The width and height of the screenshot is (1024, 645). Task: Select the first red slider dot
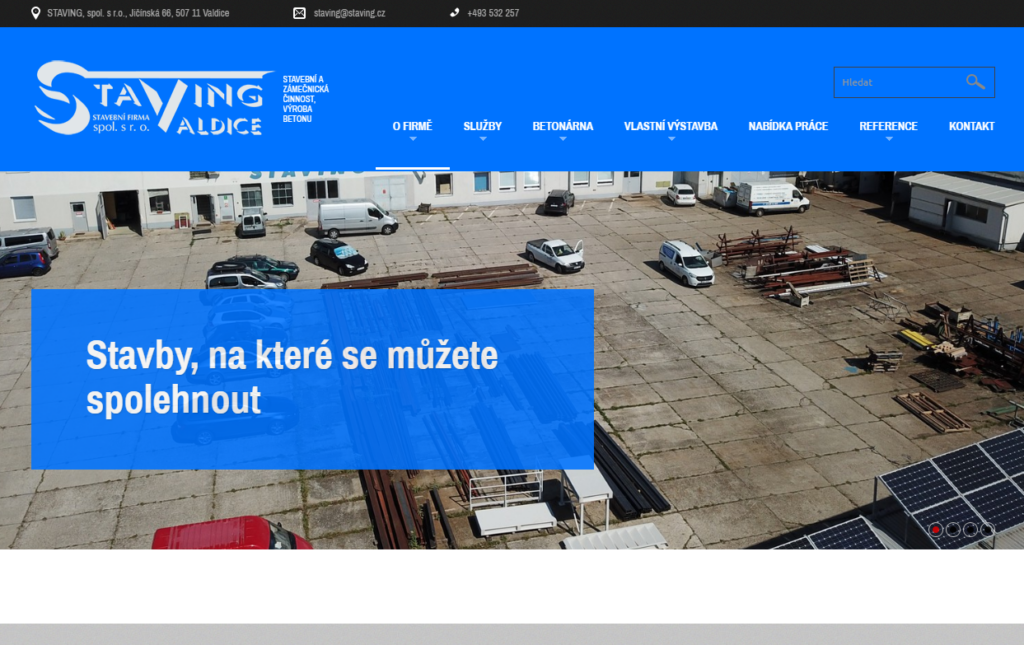pos(936,530)
